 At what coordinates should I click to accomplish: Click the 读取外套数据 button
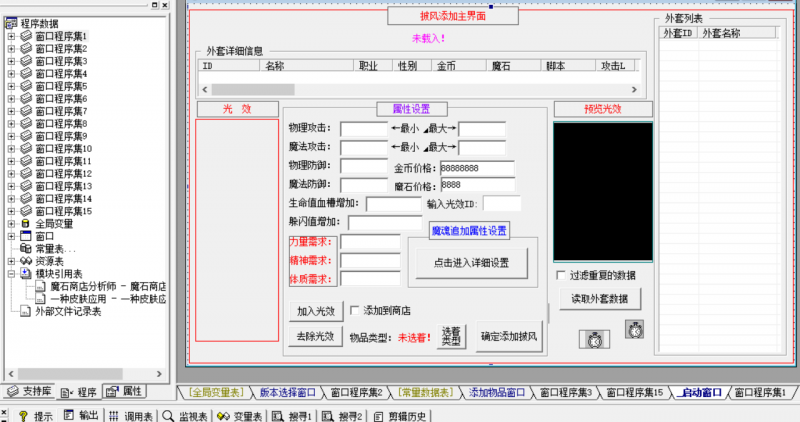tap(599, 299)
